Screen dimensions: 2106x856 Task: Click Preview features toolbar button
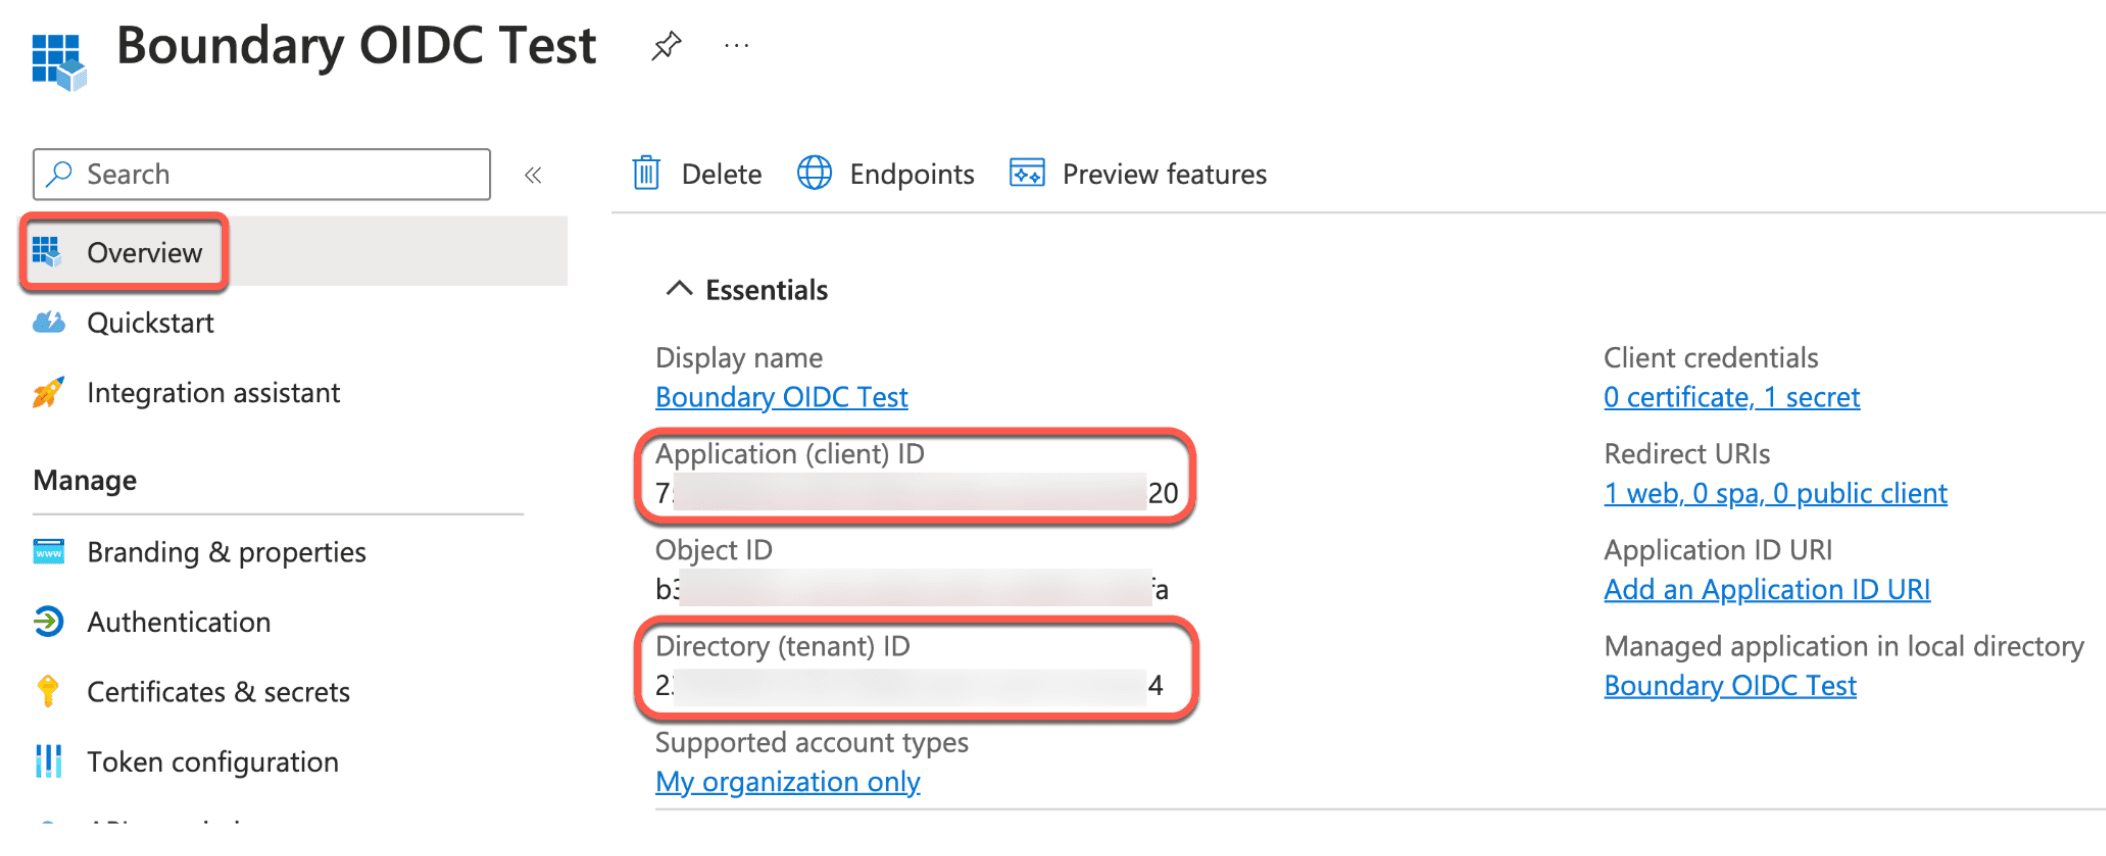point(1138,174)
